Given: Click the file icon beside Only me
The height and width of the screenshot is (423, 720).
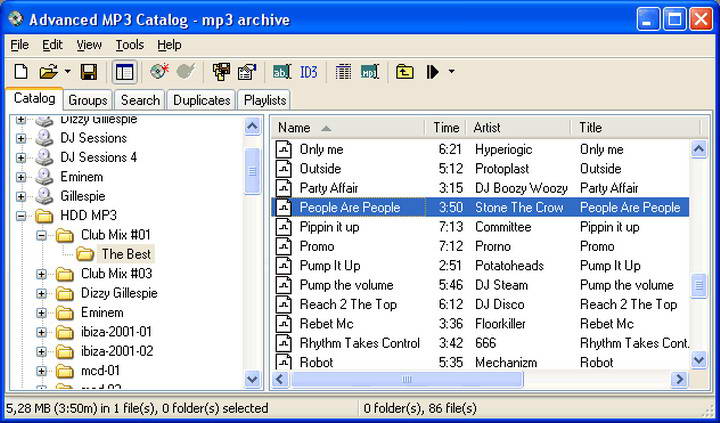Looking at the screenshot, I should [284, 149].
